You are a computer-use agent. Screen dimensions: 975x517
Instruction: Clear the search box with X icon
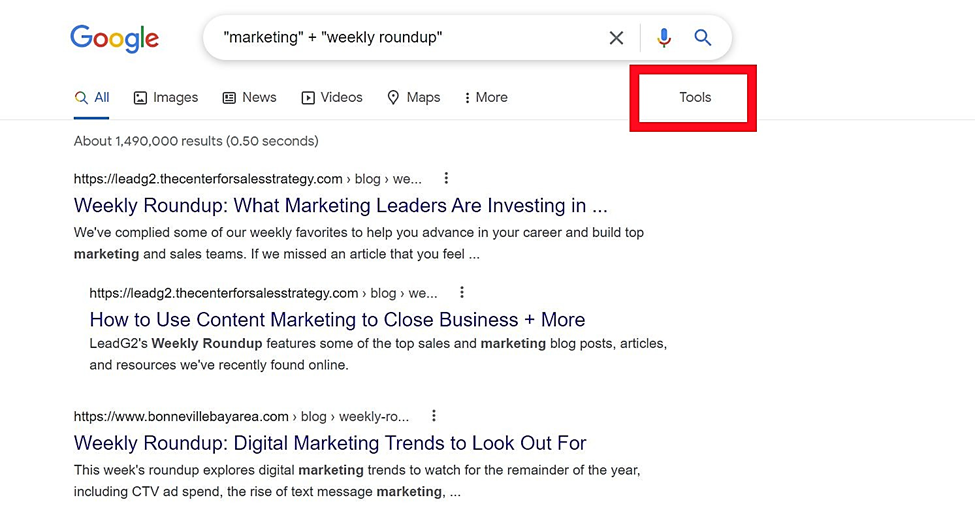click(x=616, y=38)
